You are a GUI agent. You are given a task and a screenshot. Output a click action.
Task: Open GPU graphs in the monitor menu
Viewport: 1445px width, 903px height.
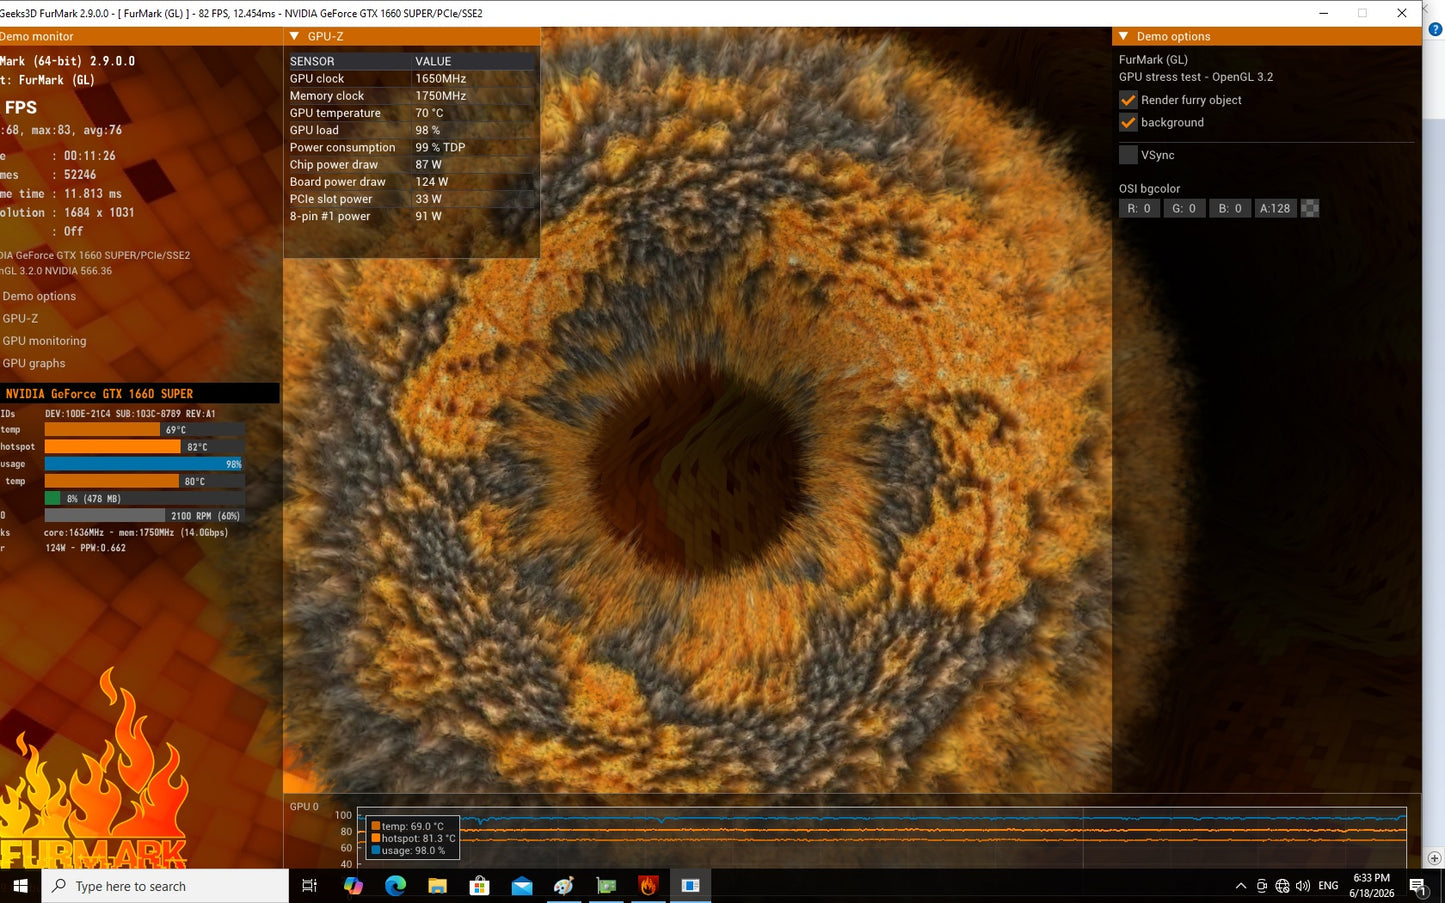coord(34,363)
